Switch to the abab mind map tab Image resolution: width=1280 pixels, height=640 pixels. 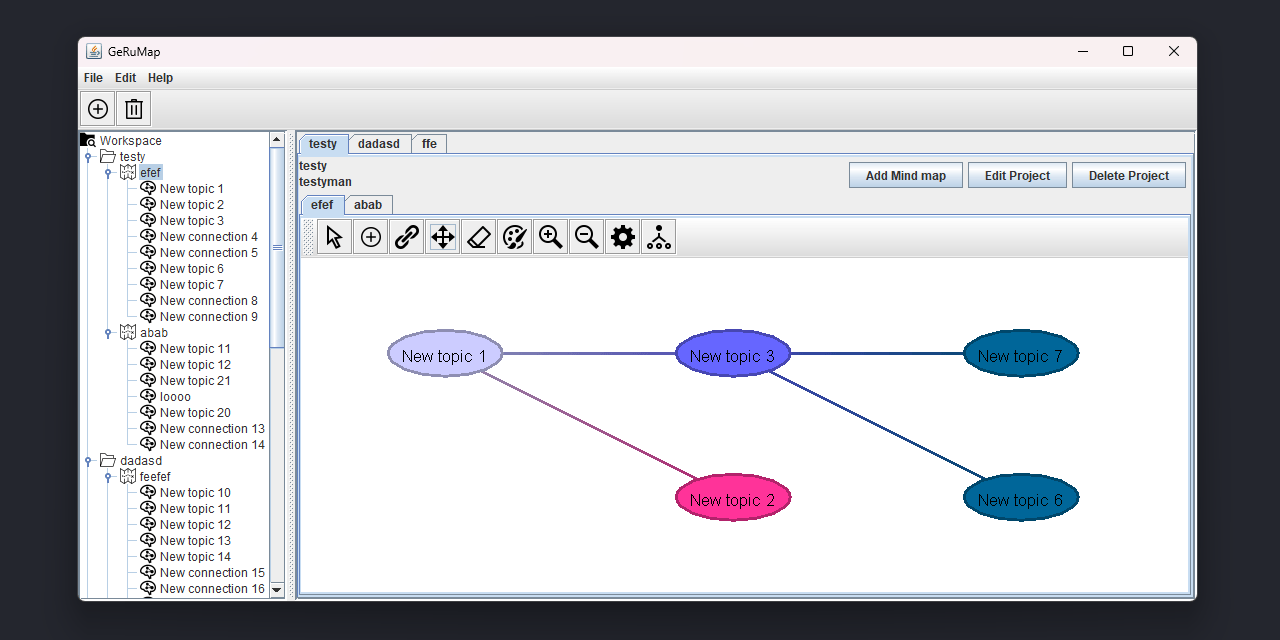[368, 204]
